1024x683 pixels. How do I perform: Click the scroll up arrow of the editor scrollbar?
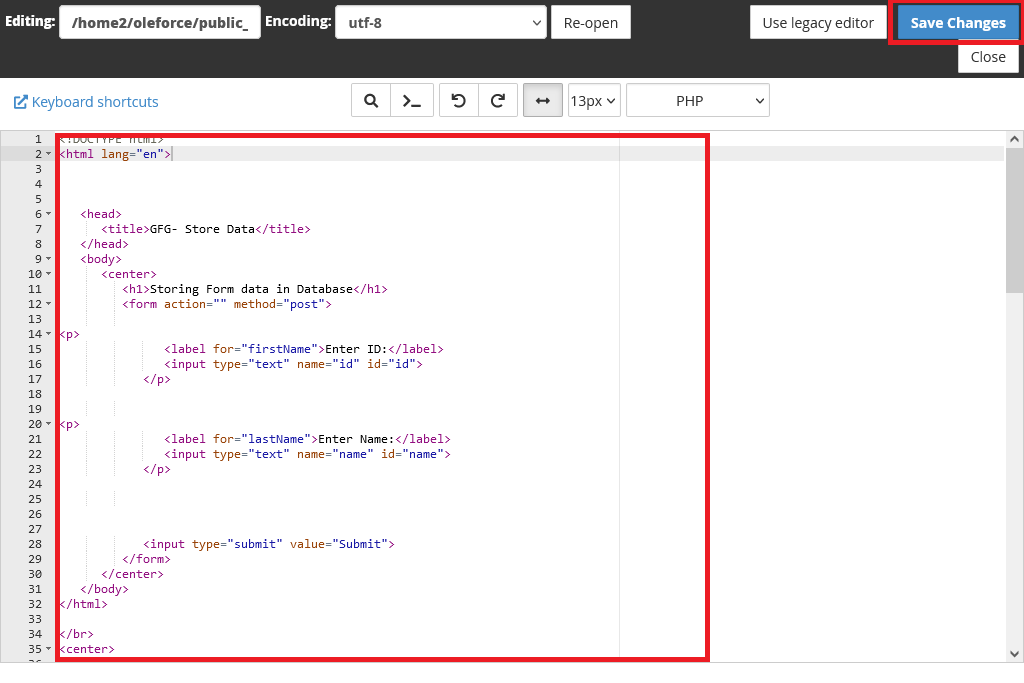click(1014, 139)
